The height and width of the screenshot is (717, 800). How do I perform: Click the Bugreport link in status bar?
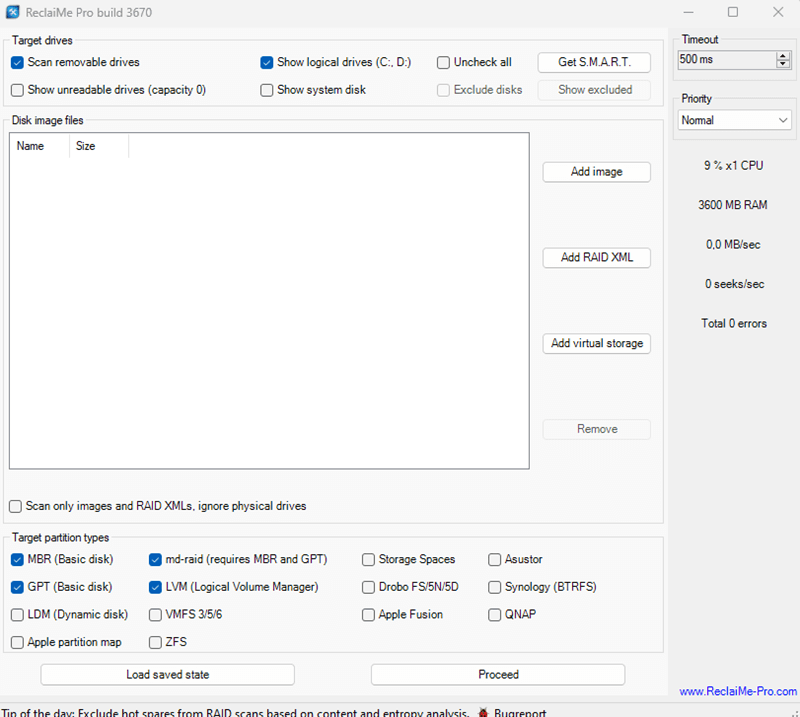point(520,712)
